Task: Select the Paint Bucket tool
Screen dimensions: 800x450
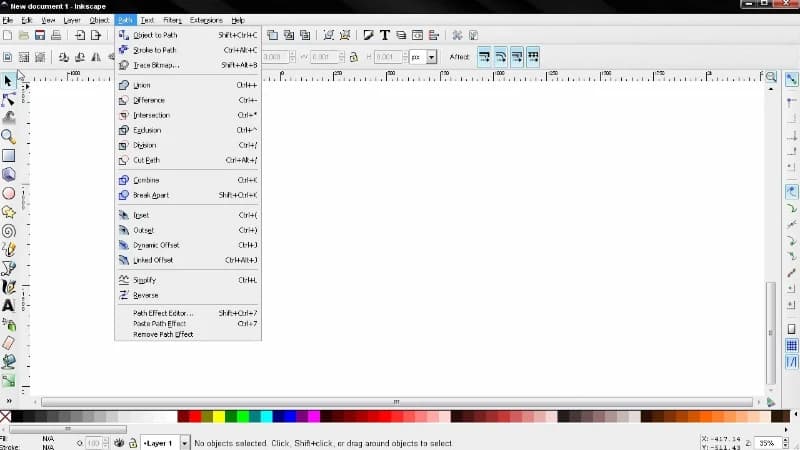Action: point(8,362)
